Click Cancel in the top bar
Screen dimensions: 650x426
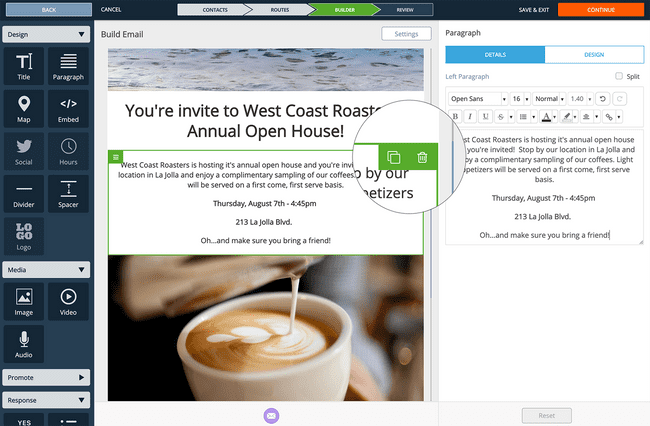(x=111, y=9)
